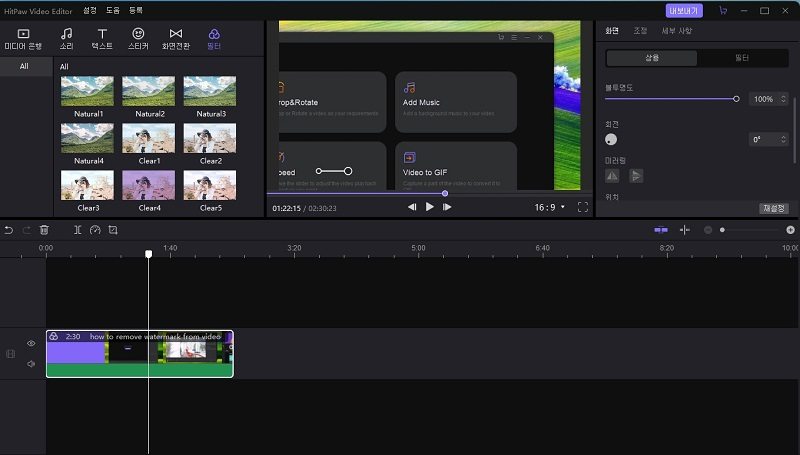Toggle video track visibility eye icon
This screenshot has width=800, height=455.
tap(31, 343)
